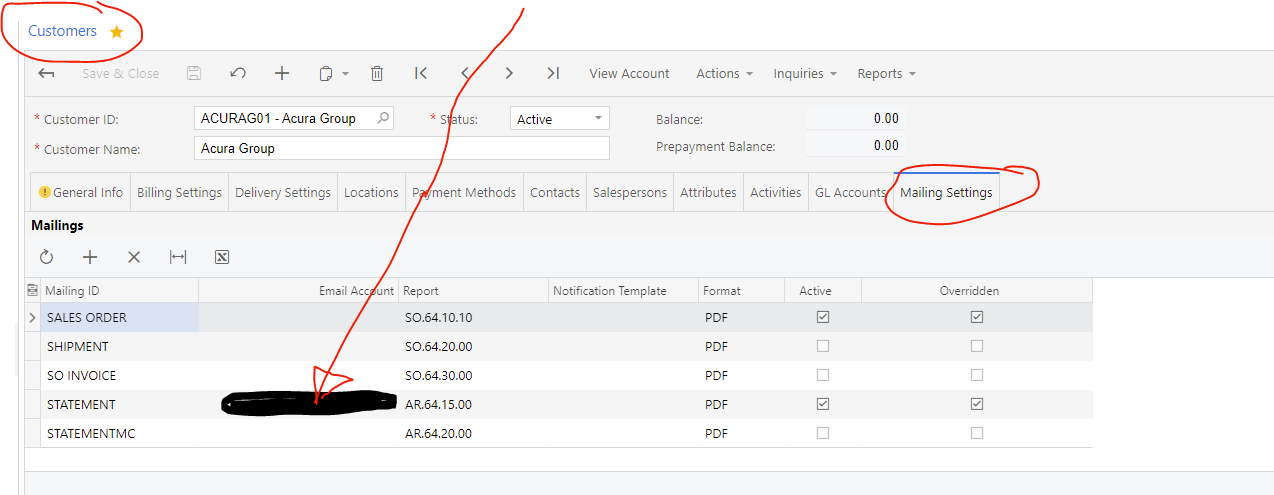Screen dimensions: 1274x495
Task: Open the Actions menu
Action: pyautogui.click(x=724, y=73)
